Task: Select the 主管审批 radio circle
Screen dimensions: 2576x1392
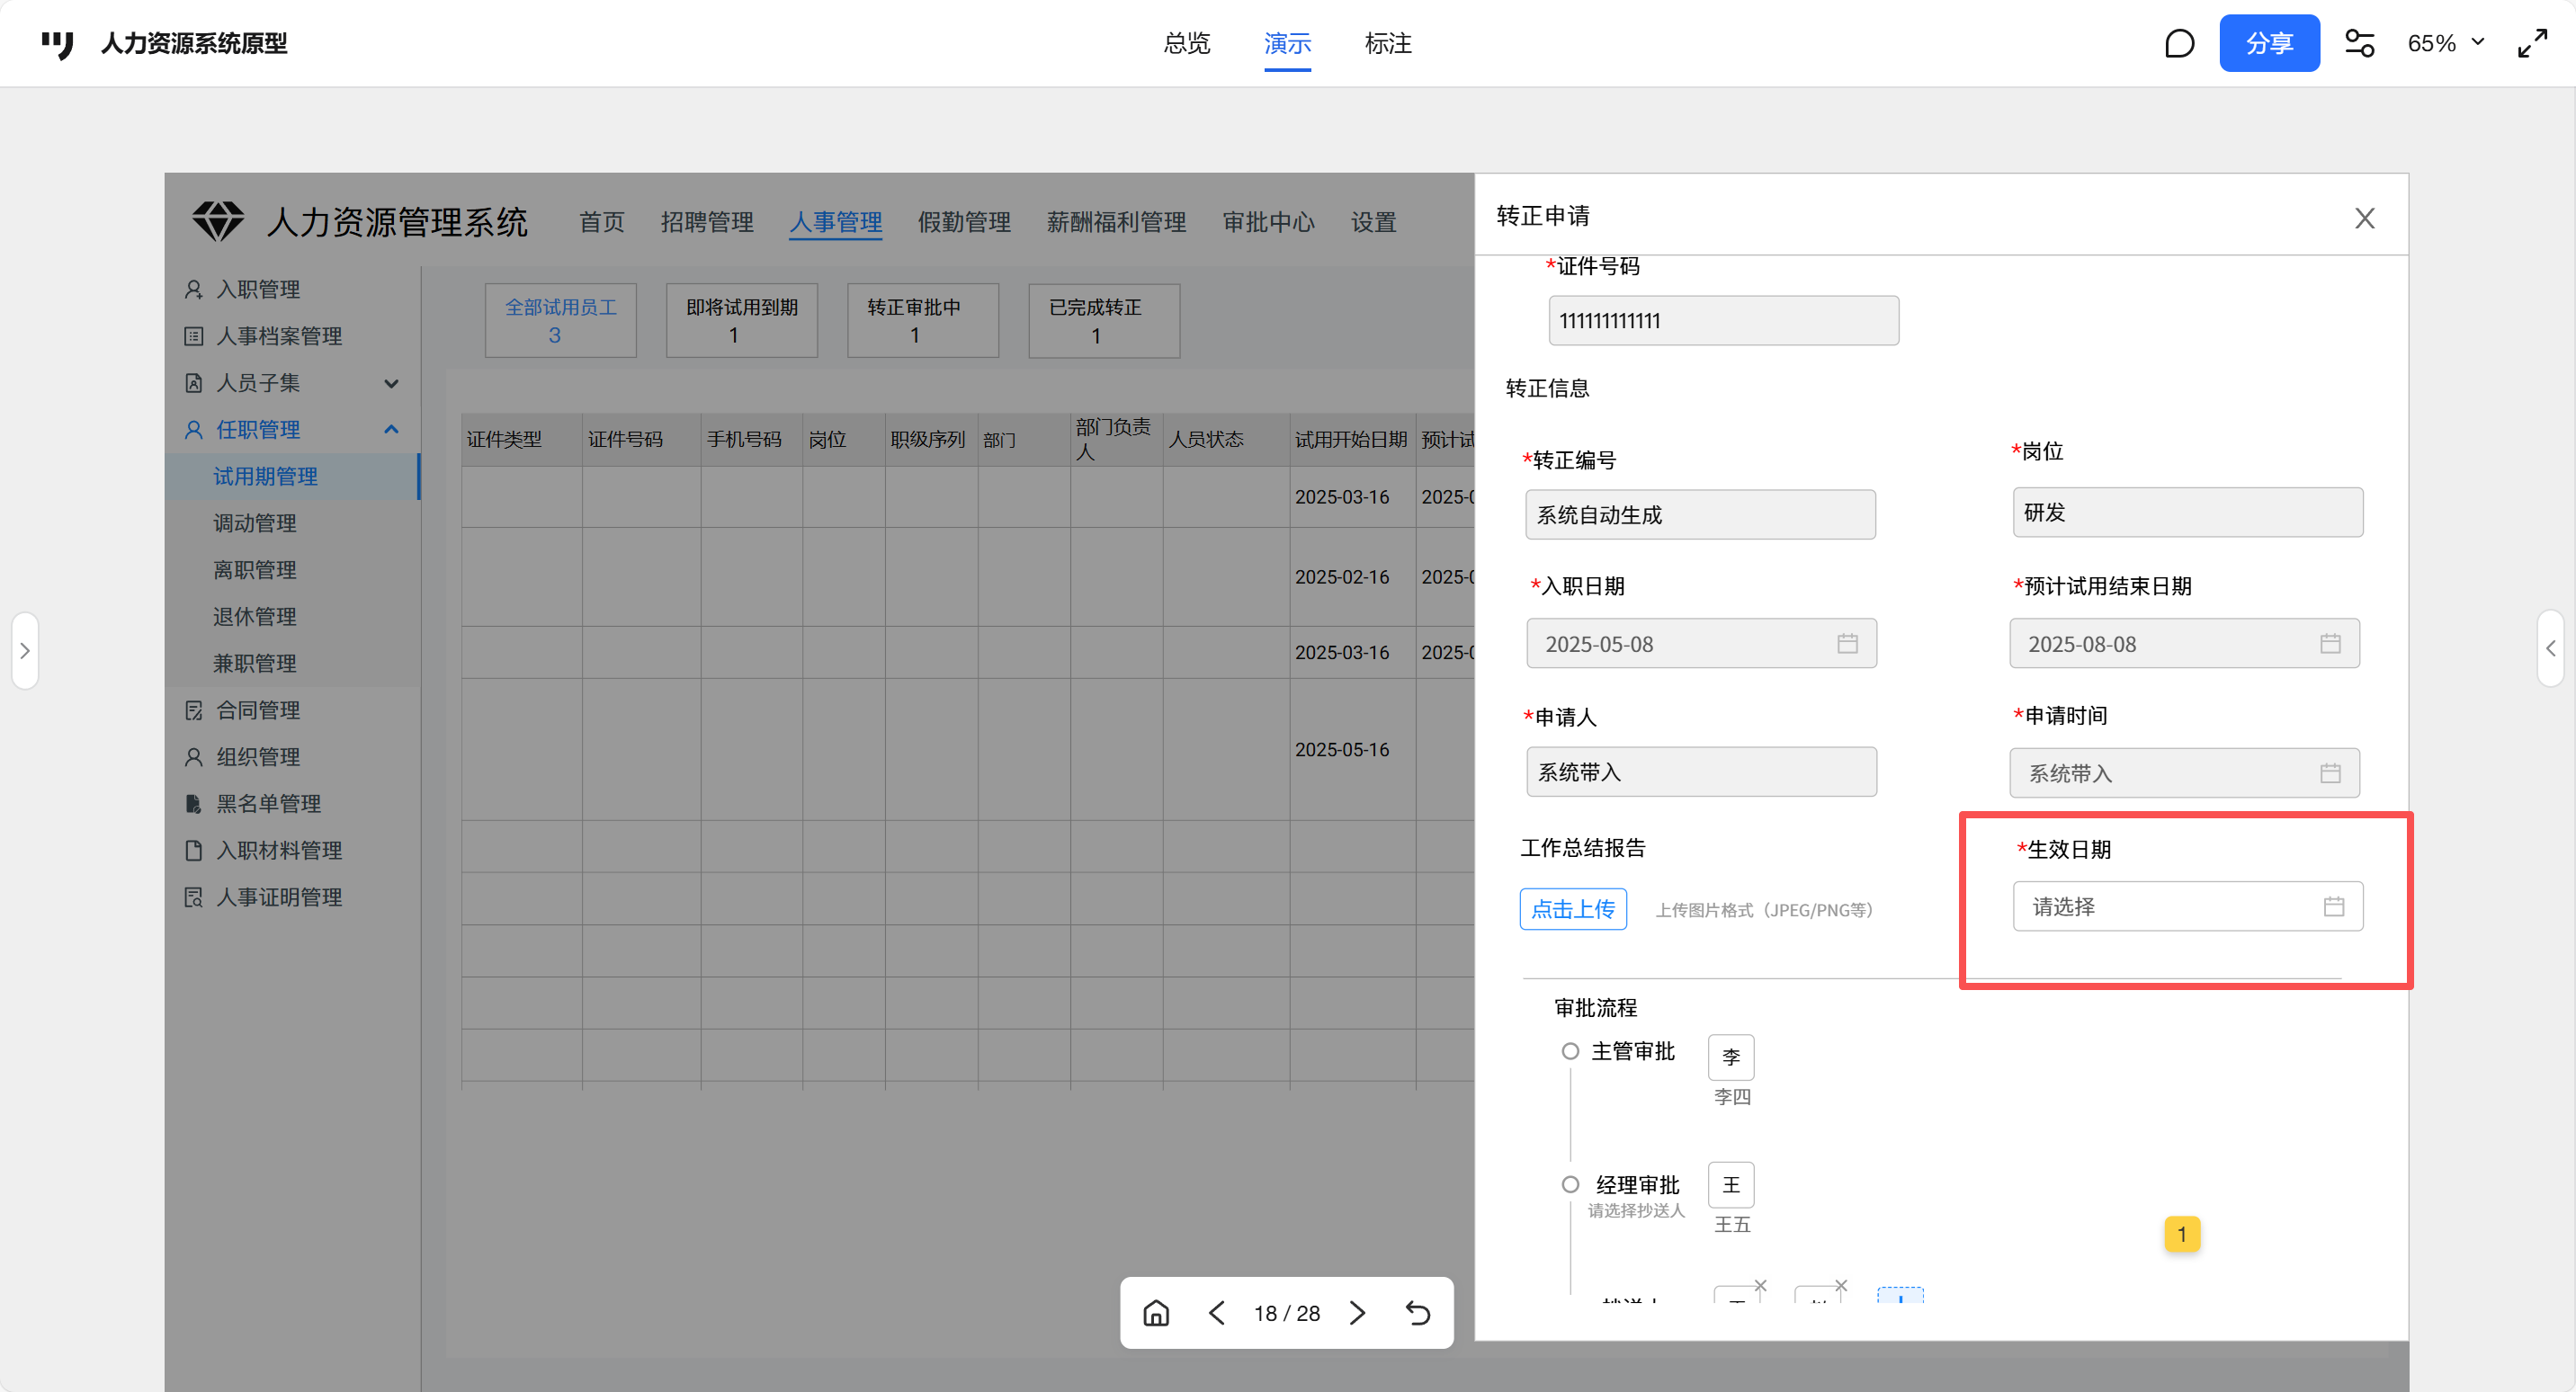Action: pos(1570,1051)
